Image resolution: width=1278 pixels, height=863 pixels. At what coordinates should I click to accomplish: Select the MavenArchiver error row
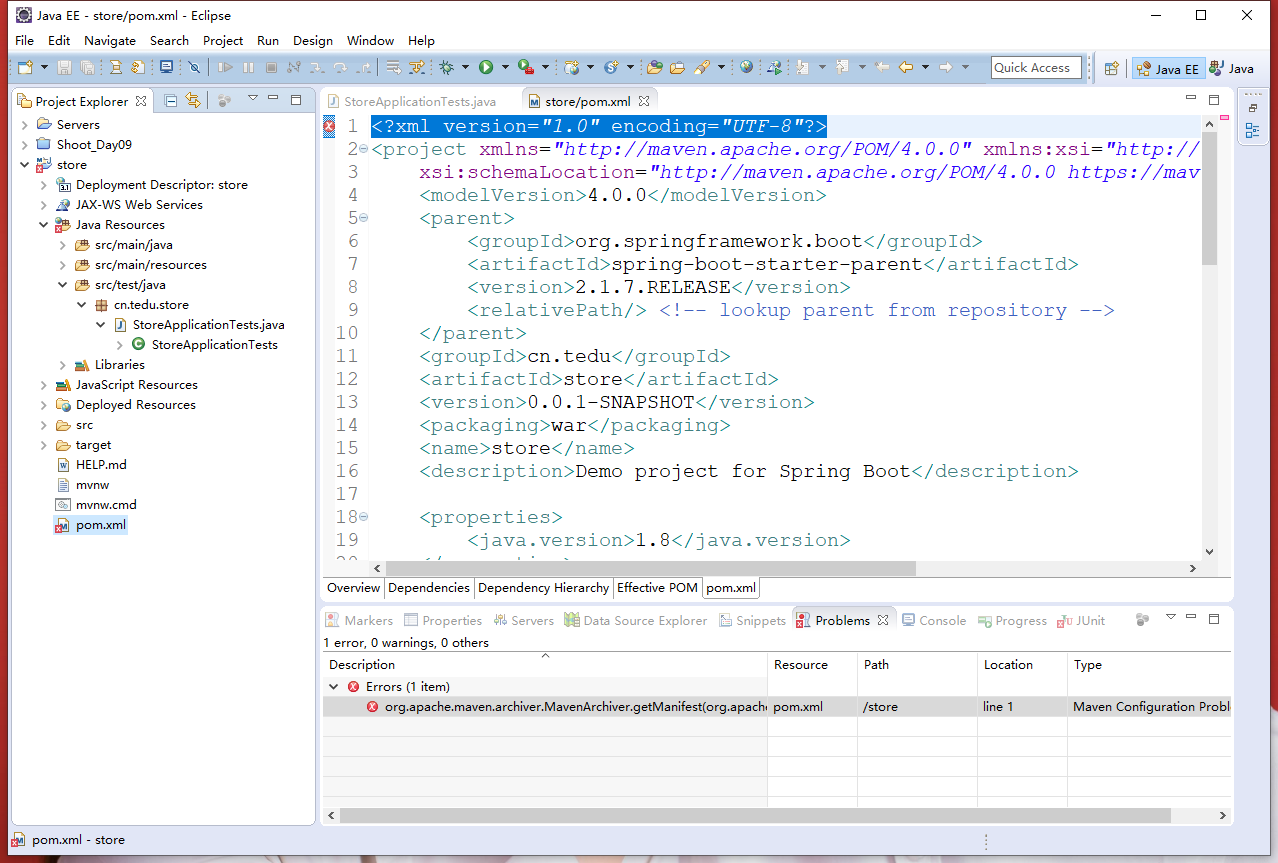(775, 707)
